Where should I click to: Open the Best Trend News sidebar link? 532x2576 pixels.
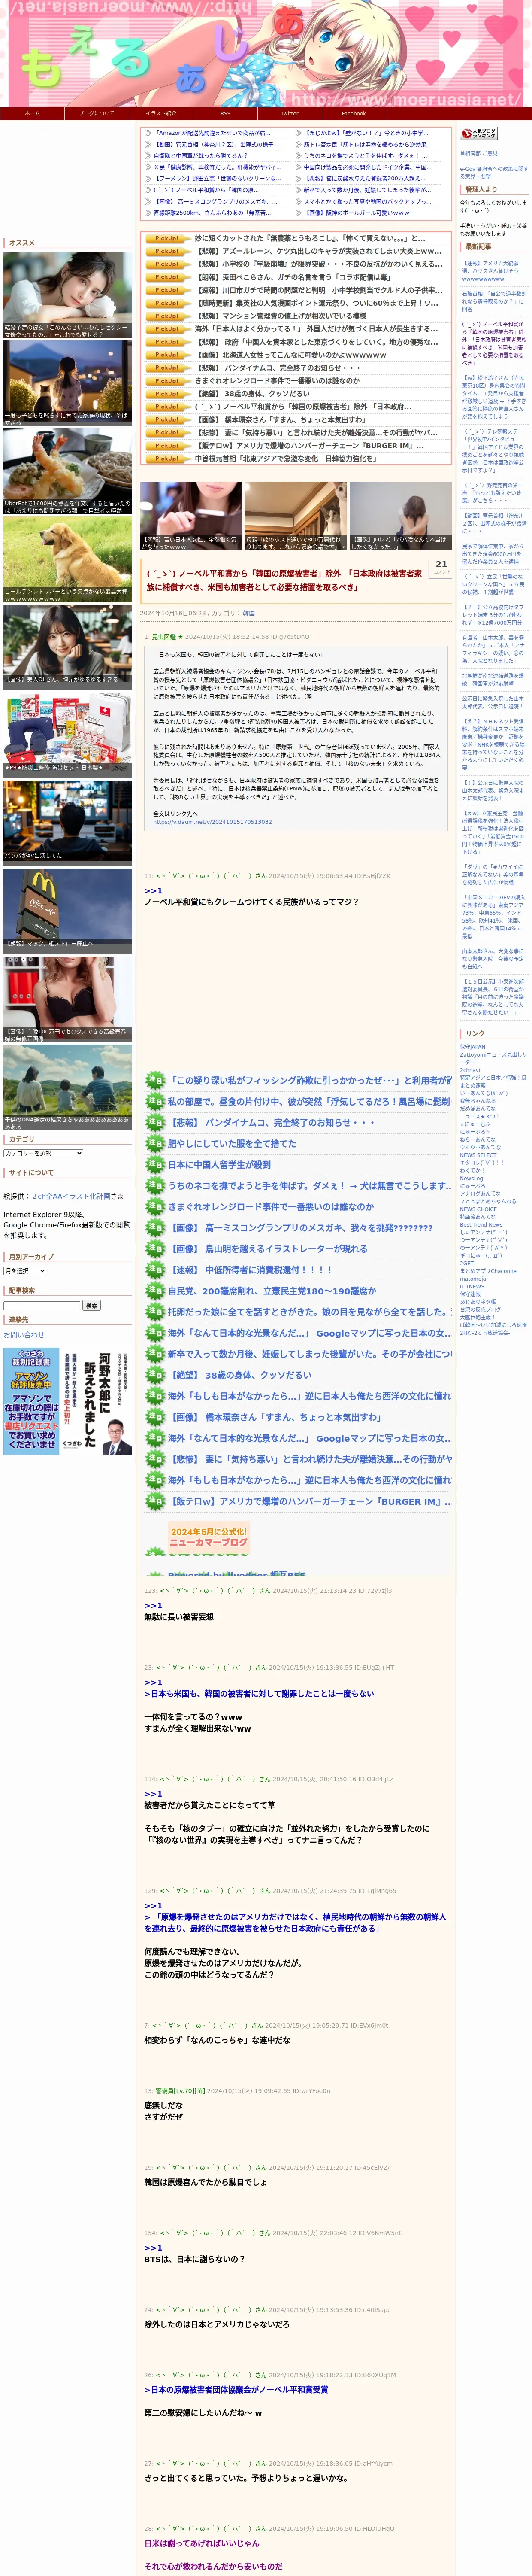[x=481, y=1224]
